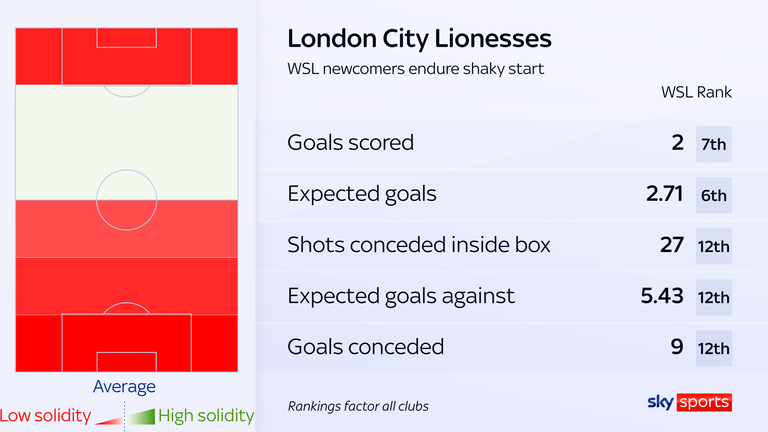Screen dimensions: 768x432
Task: Click the 5.43 expected goals against value
Action: (x=662, y=296)
